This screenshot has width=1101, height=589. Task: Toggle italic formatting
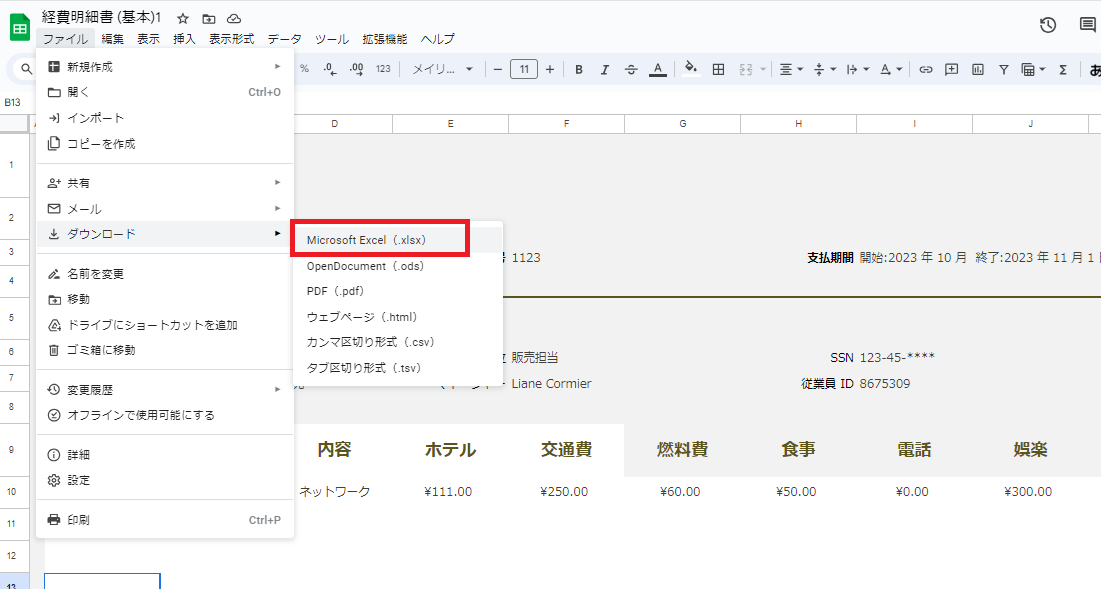[x=604, y=69]
